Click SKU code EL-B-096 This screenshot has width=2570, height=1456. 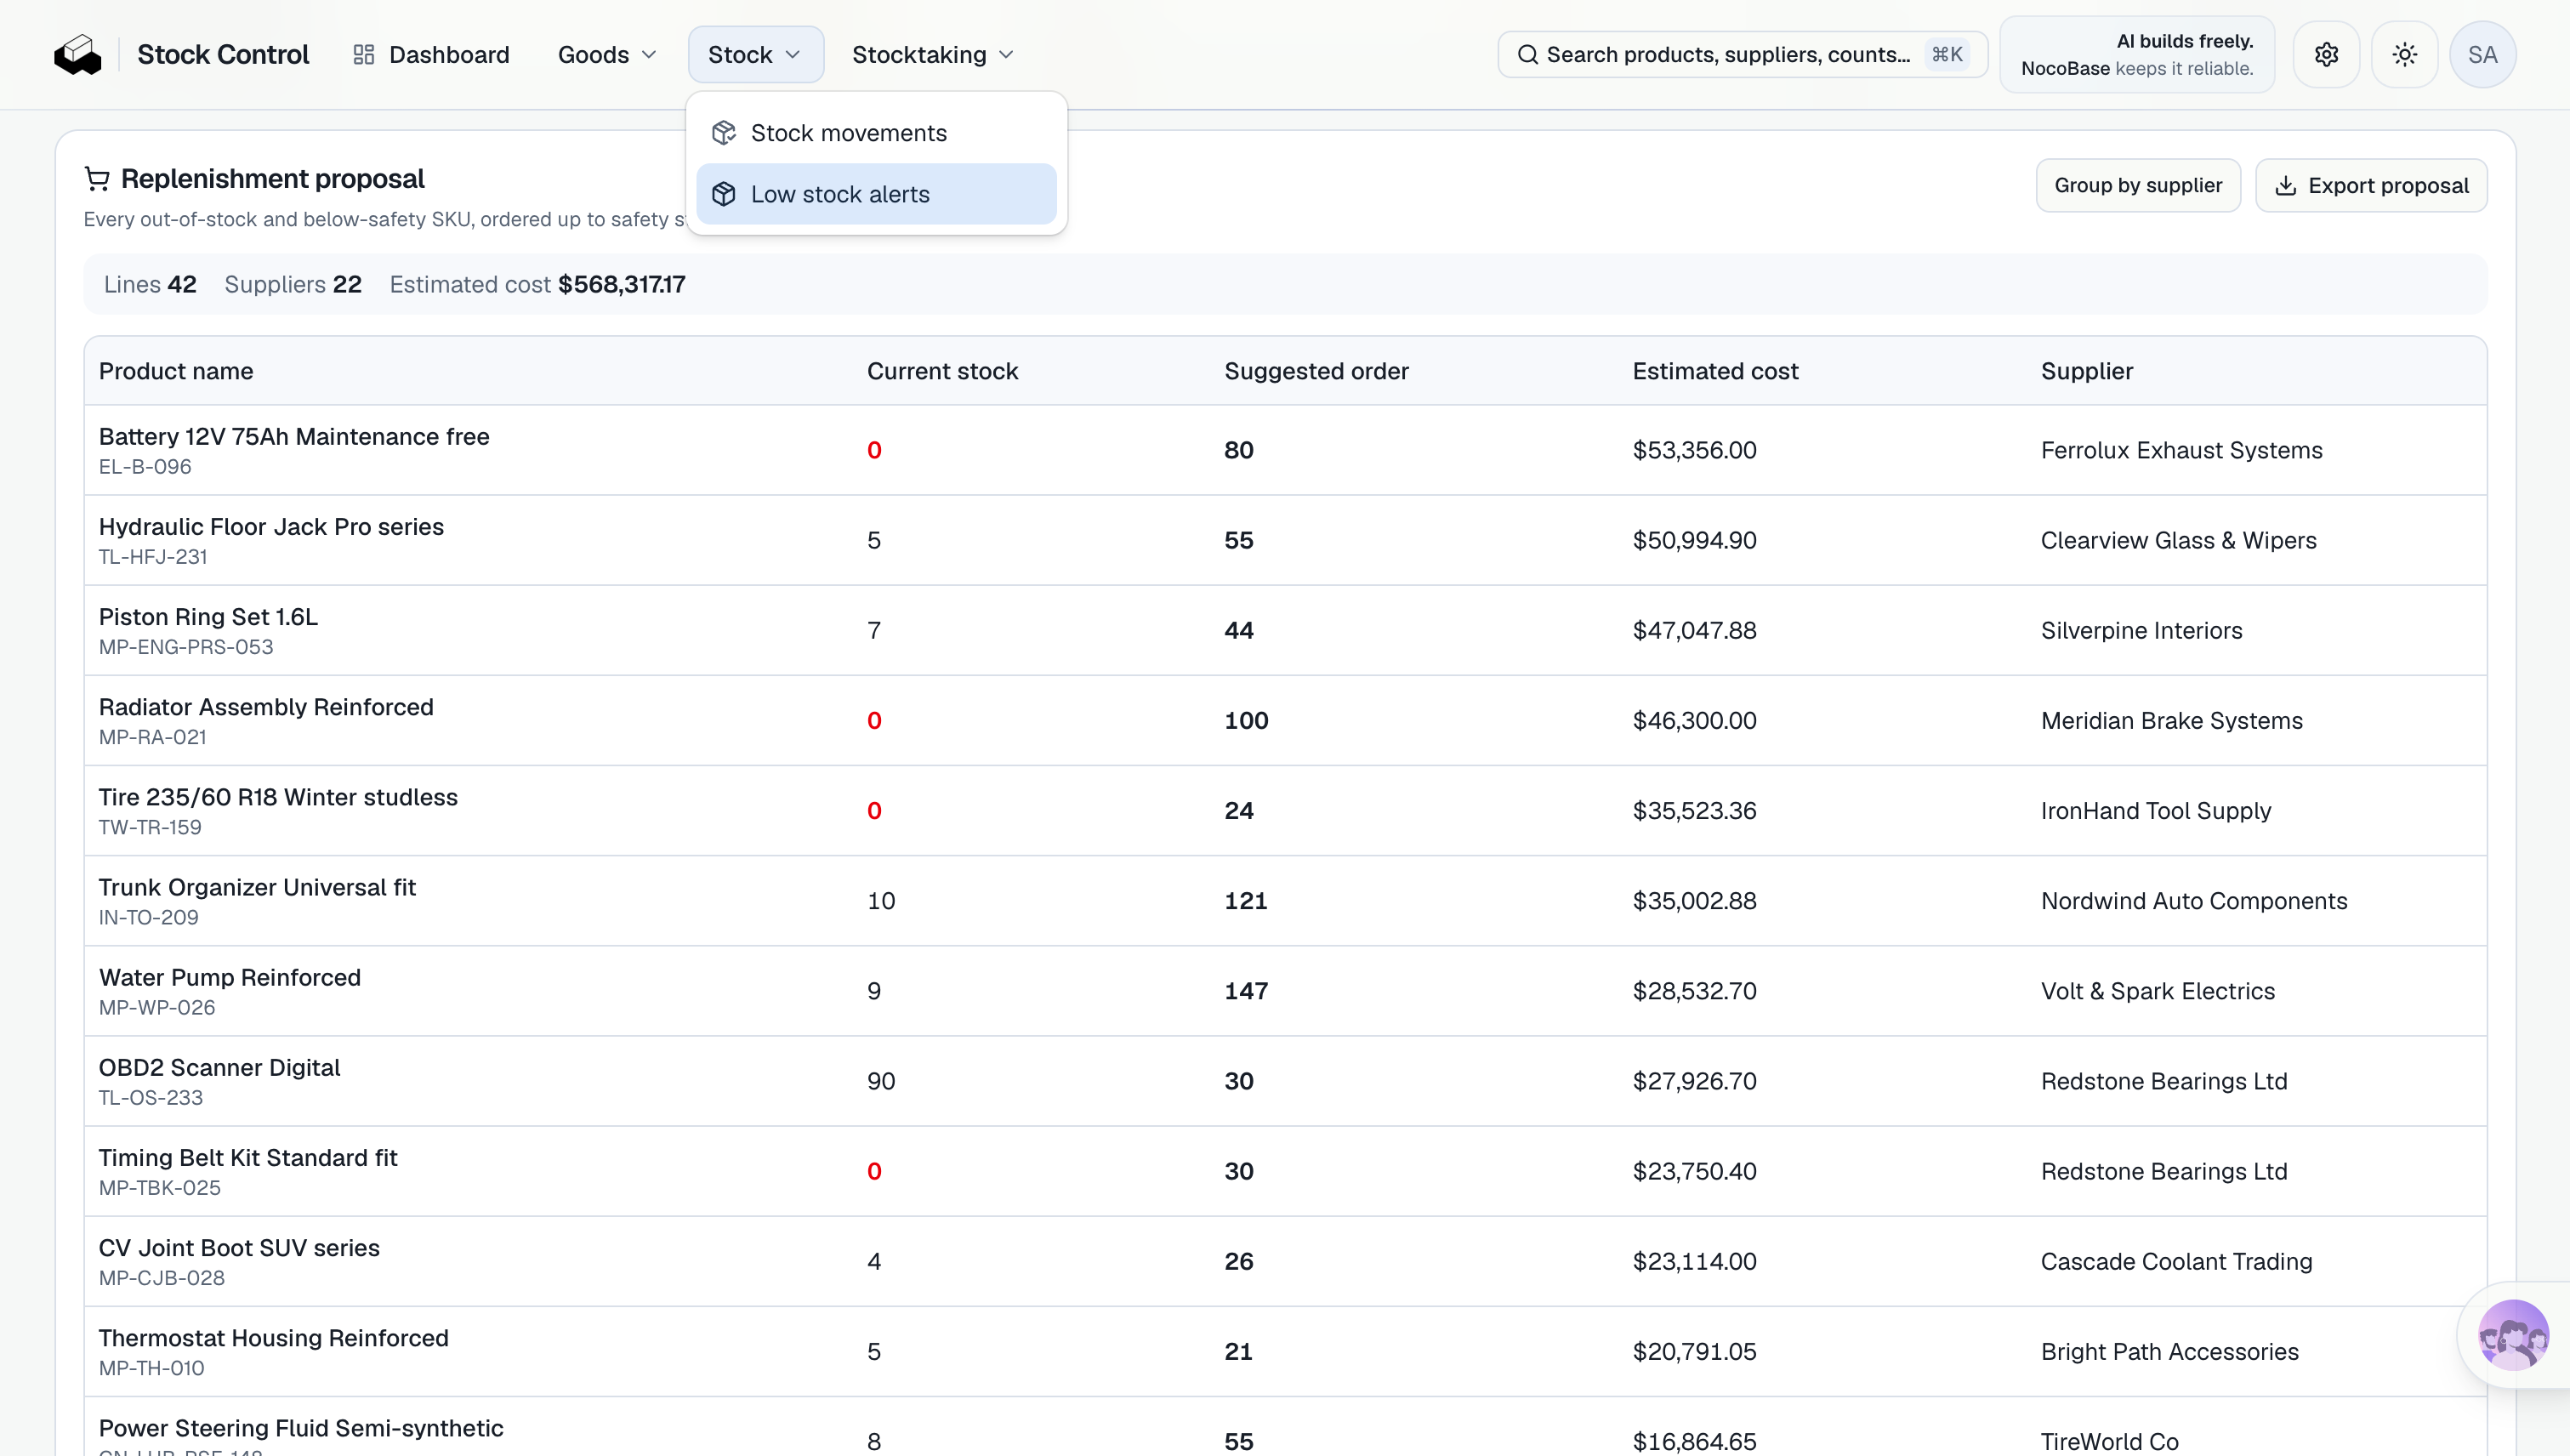[145, 467]
